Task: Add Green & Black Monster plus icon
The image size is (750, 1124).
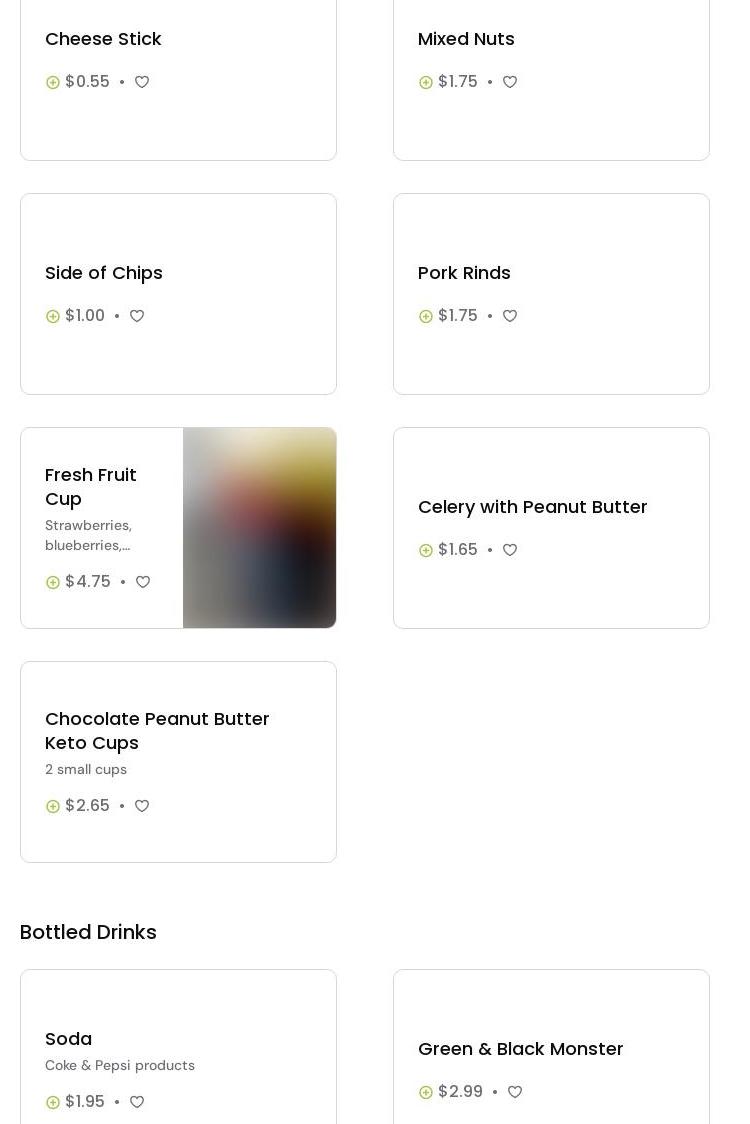Action: tap(426, 1092)
